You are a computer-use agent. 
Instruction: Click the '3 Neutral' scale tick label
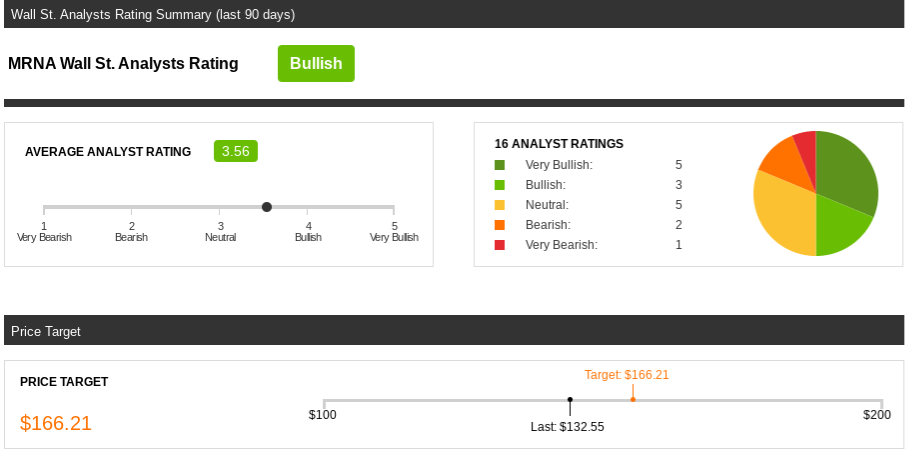(x=220, y=231)
